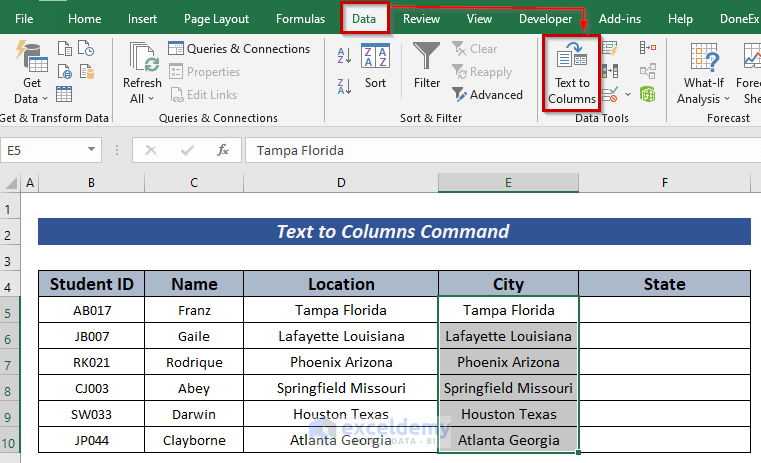Click the Insert Function fx icon

[x=223, y=150]
